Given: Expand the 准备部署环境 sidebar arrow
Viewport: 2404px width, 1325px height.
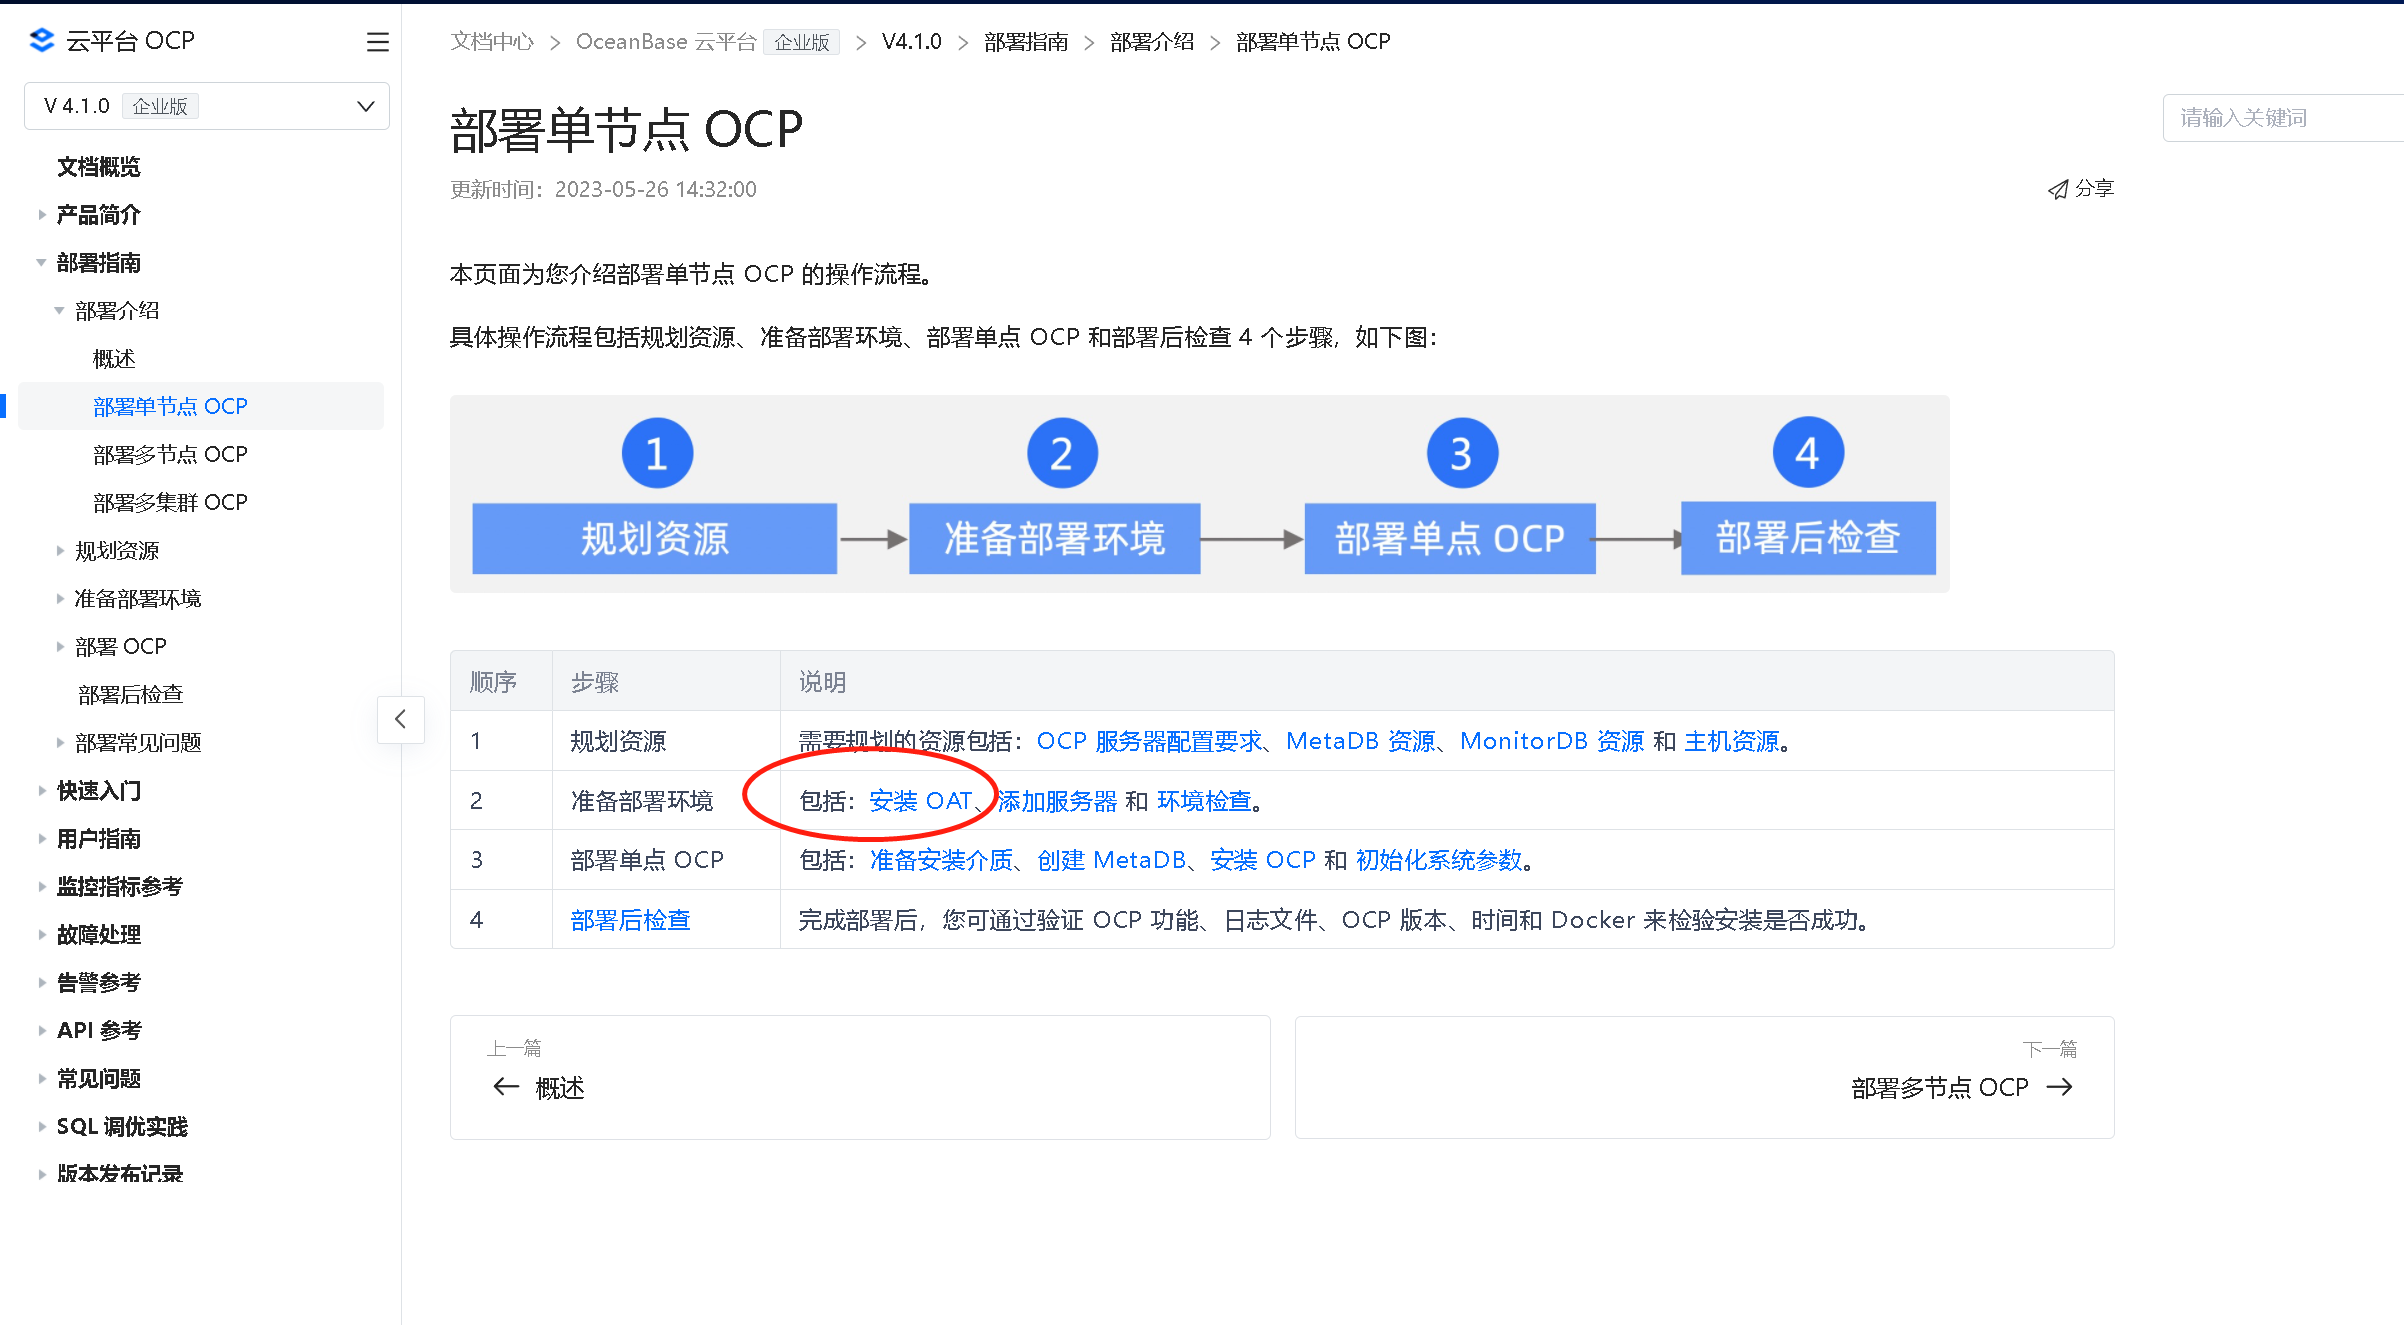Looking at the screenshot, I should pyautogui.click(x=60, y=599).
